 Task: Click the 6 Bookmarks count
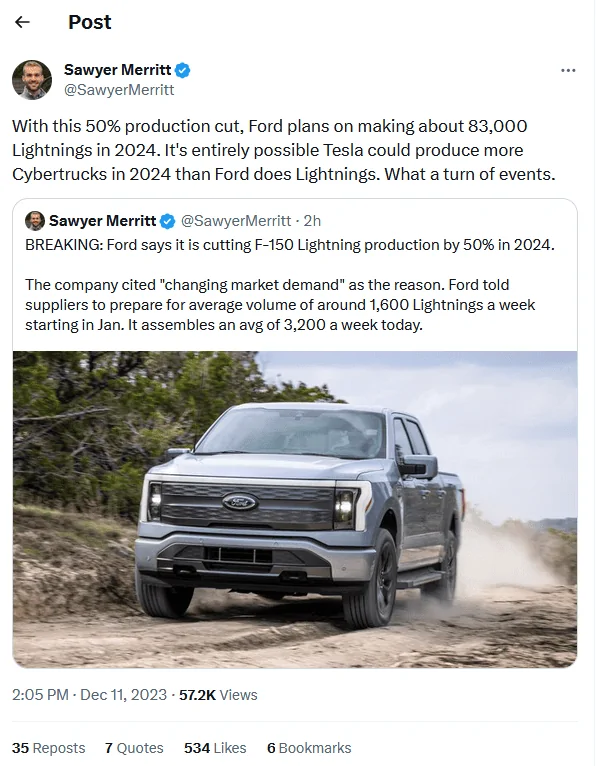tap(309, 748)
